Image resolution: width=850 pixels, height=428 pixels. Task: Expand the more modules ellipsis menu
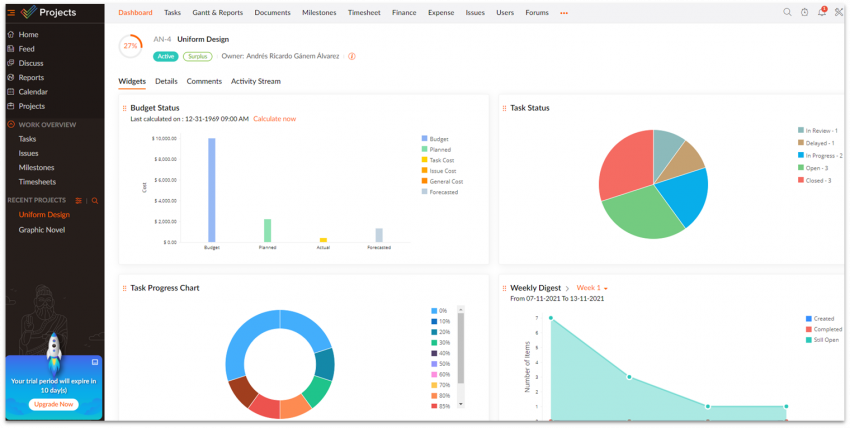[x=564, y=13]
